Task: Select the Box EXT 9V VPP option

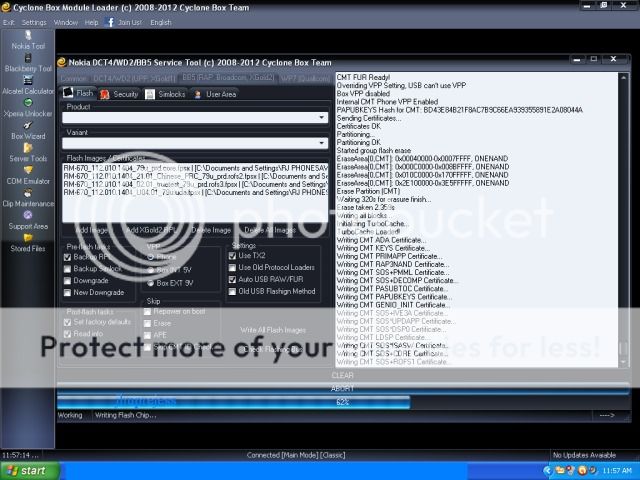Action: 151,282
